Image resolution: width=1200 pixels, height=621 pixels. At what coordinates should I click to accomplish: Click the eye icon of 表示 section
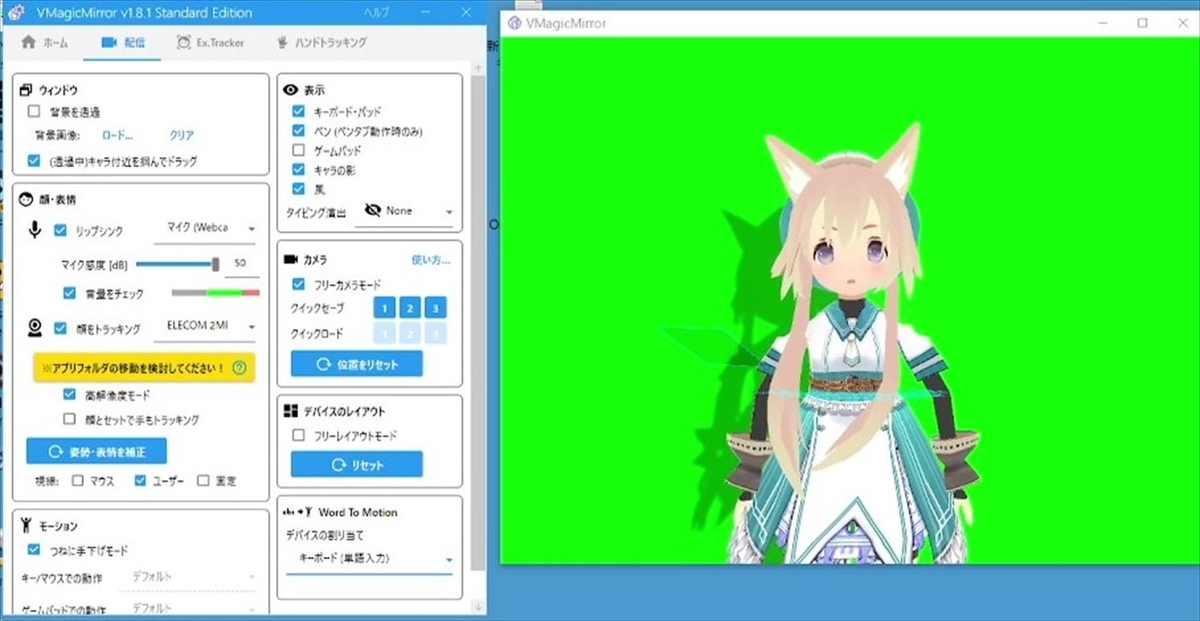click(292, 90)
